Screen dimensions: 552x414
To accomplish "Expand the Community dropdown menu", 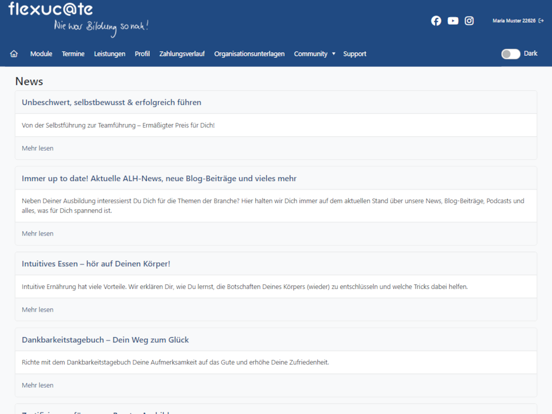I will pyautogui.click(x=314, y=54).
